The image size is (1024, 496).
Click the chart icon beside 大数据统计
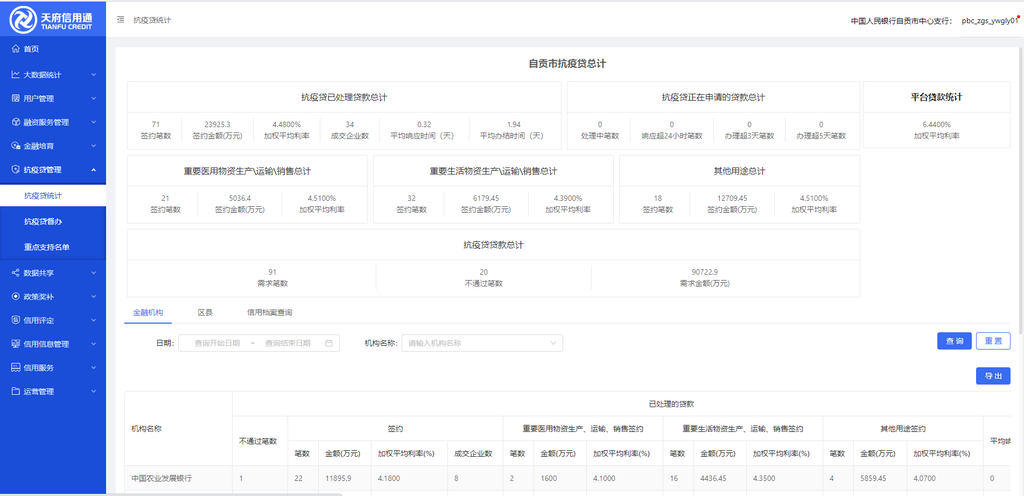point(15,74)
